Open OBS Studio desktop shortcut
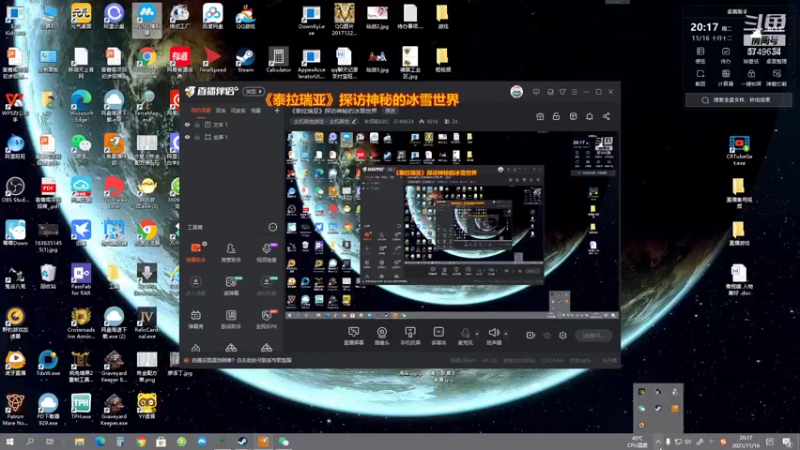 point(15,190)
